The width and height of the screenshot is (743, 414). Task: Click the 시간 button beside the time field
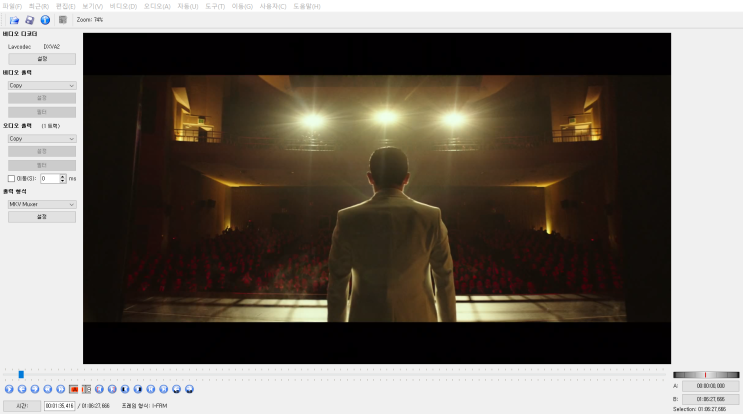click(22, 406)
